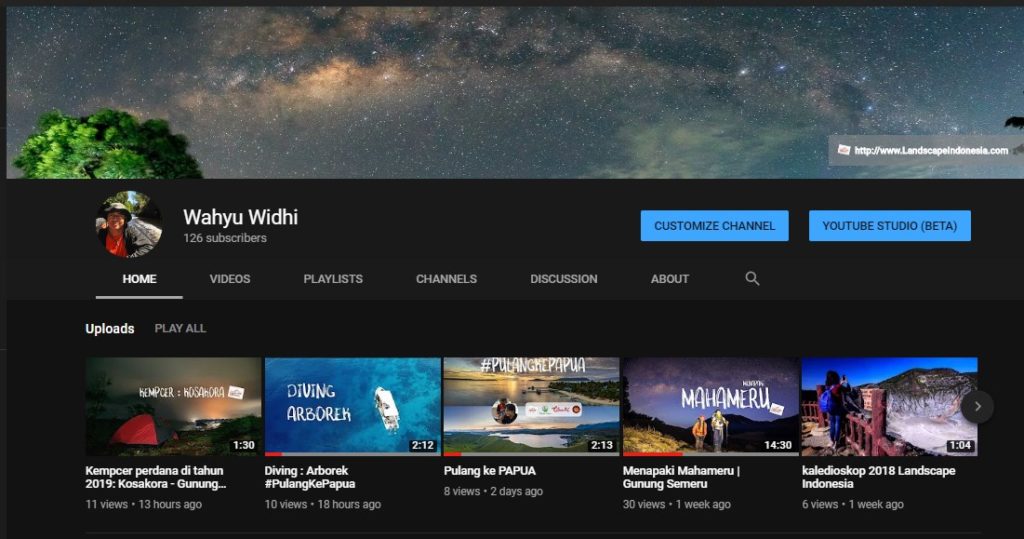Viewport: 1024px width, 539px height.
Task: Play the Diving Arborek video thumbnail
Action: tap(352, 406)
